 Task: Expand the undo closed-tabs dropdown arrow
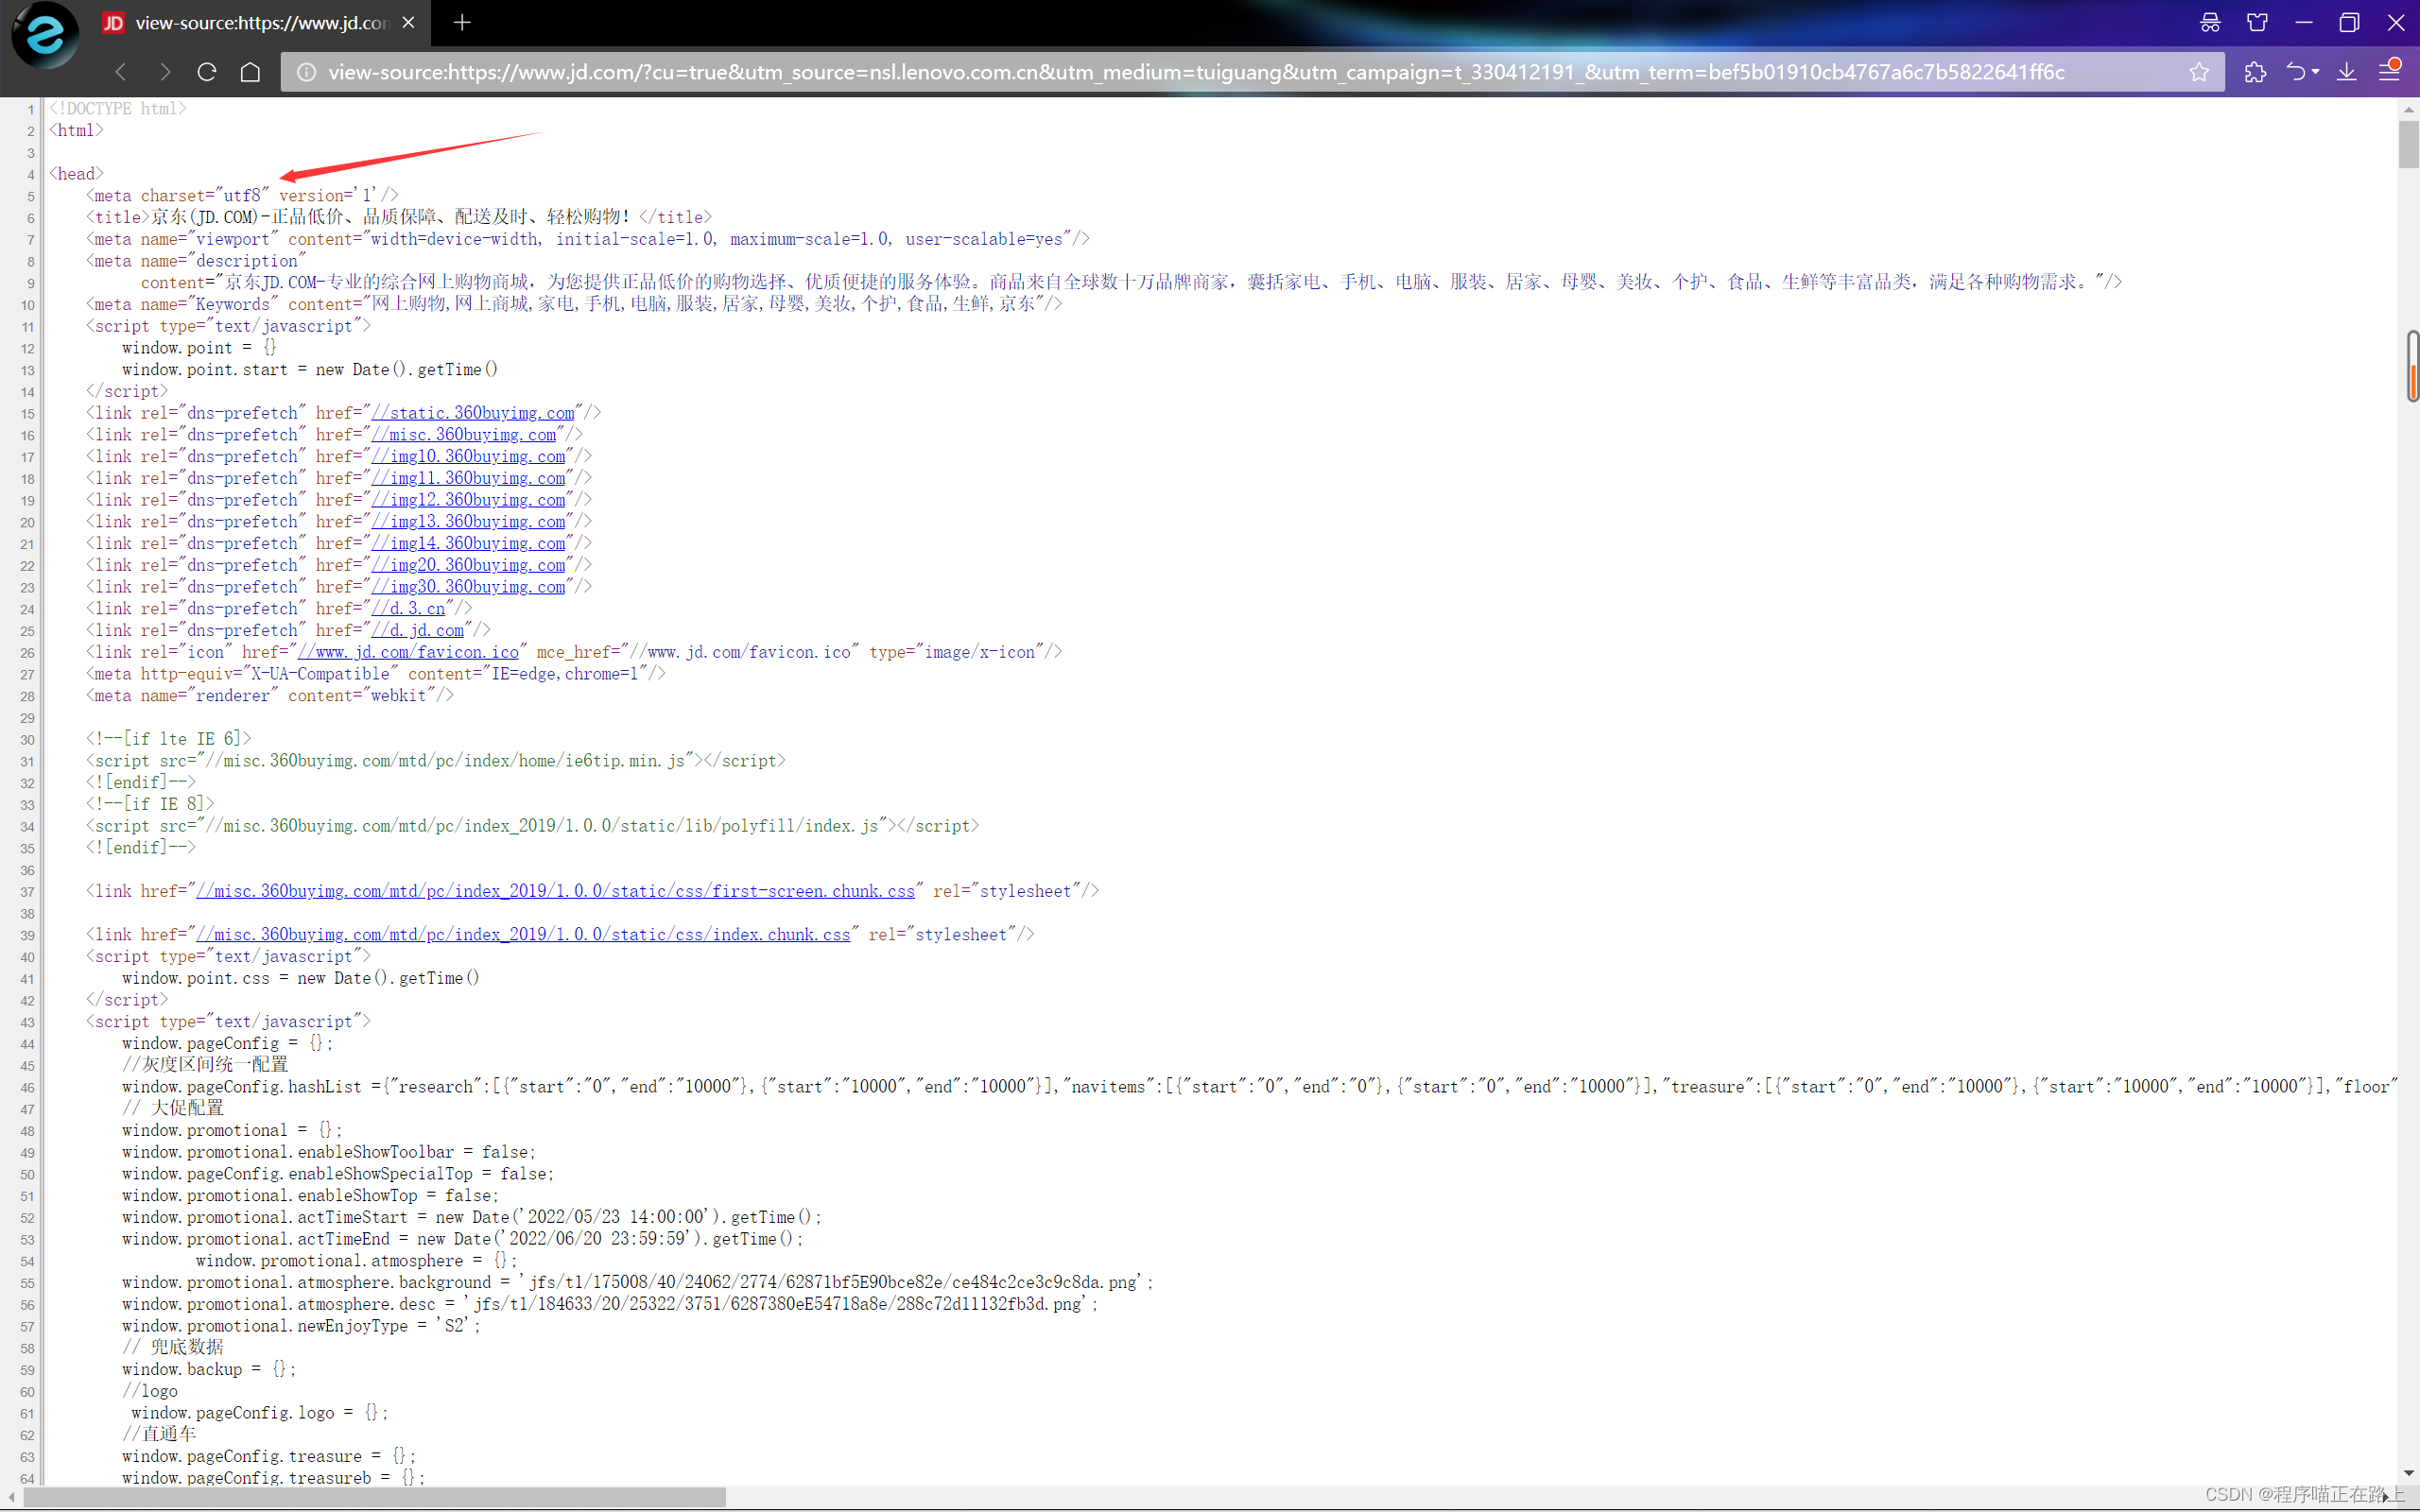coord(2315,72)
